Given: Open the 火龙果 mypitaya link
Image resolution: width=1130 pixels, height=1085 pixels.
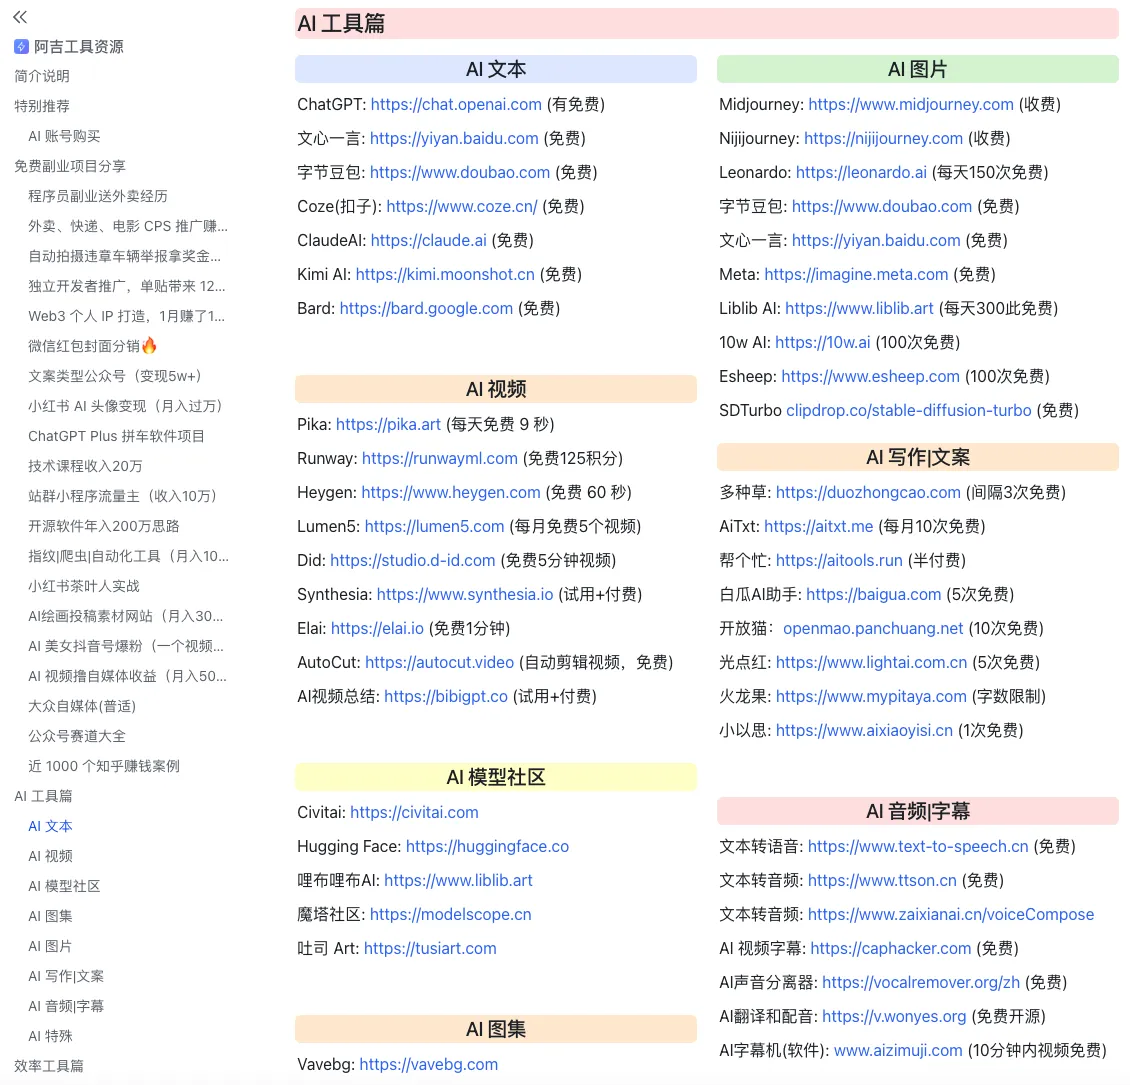Looking at the screenshot, I should tap(871, 697).
